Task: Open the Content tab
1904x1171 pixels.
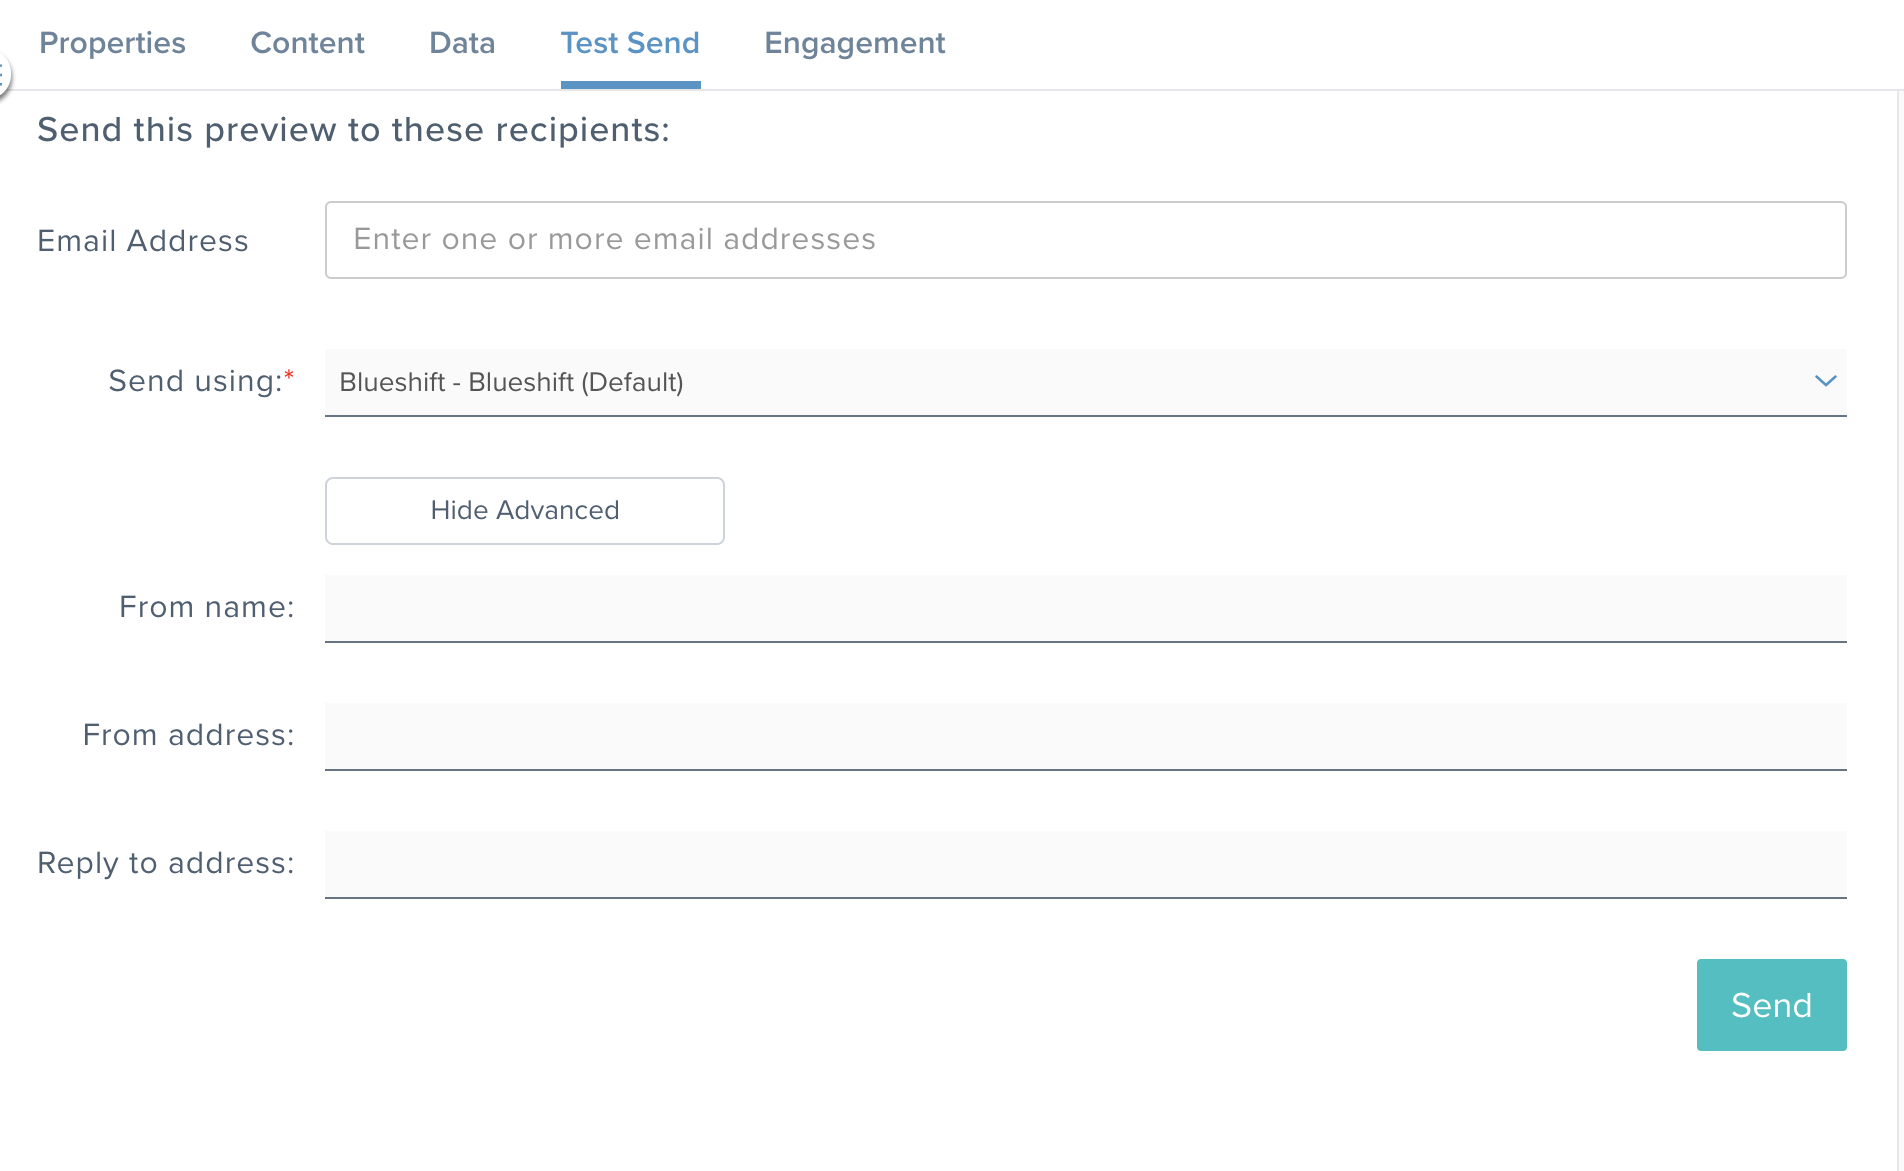Action: pyautogui.click(x=307, y=43)
